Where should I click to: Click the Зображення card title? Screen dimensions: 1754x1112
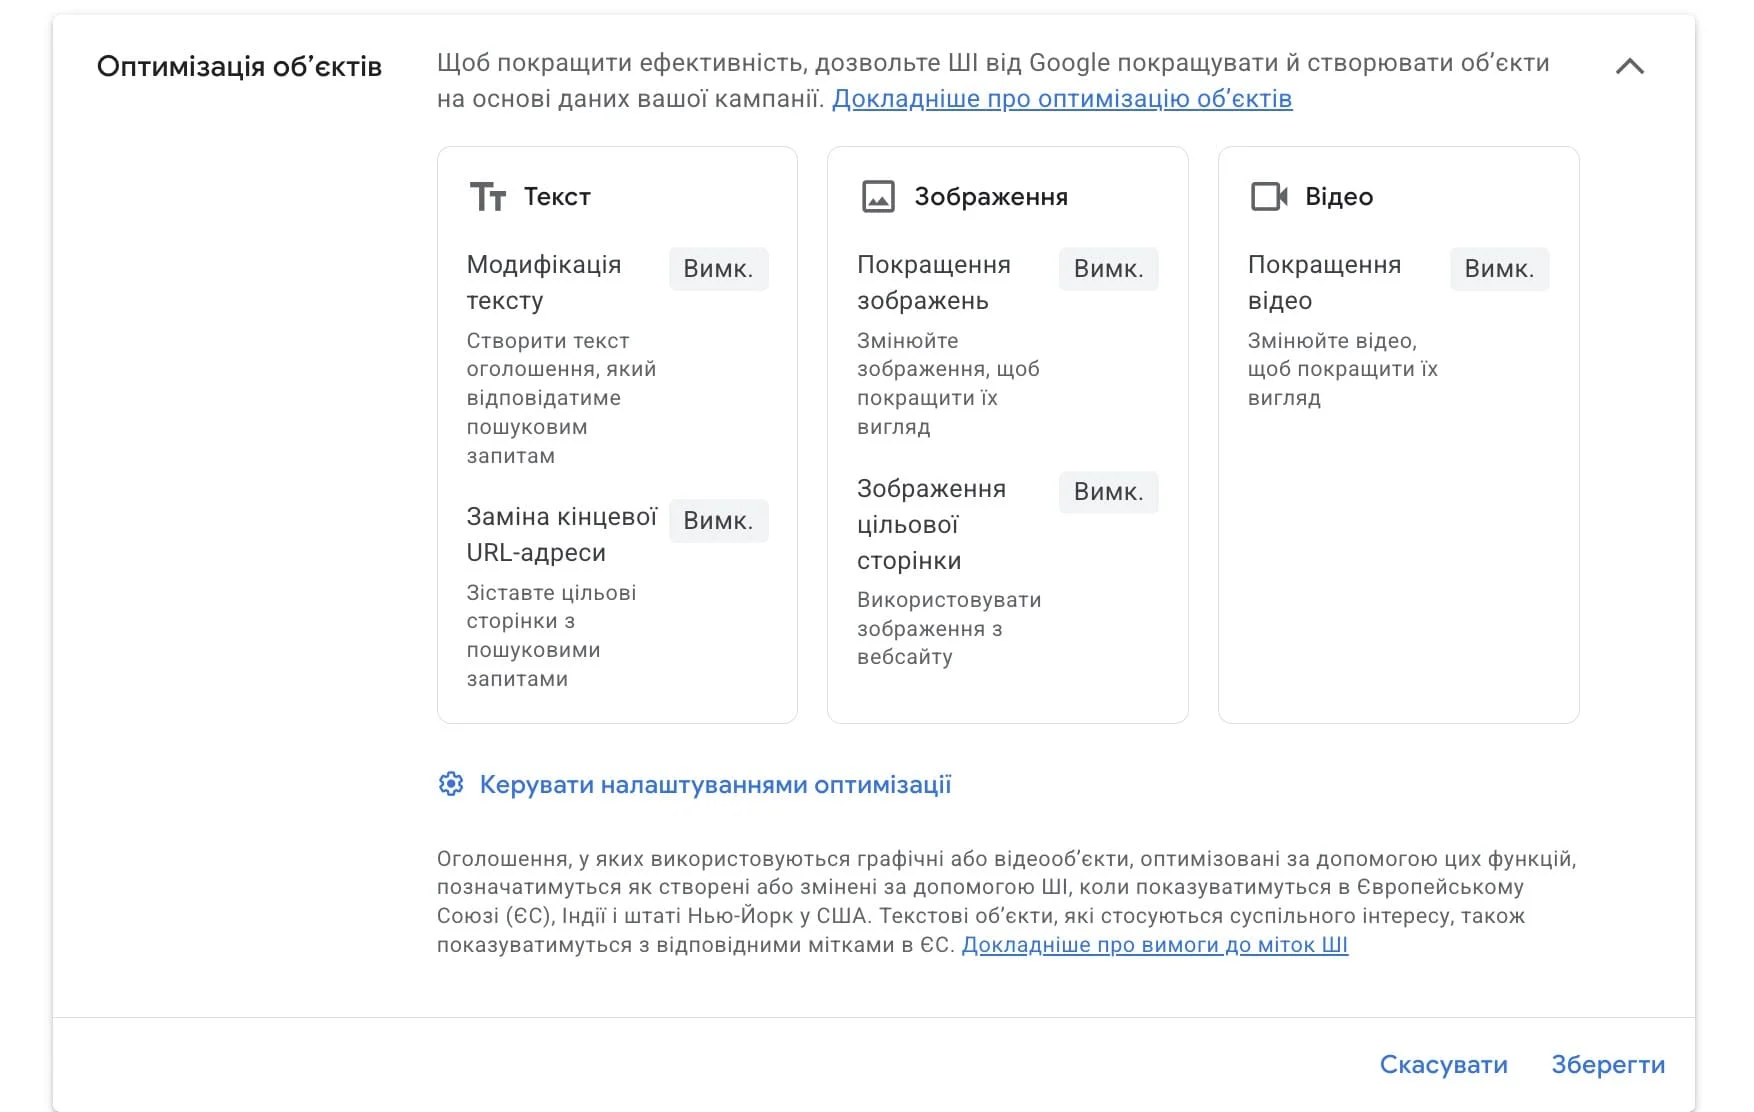pos(991,197)
